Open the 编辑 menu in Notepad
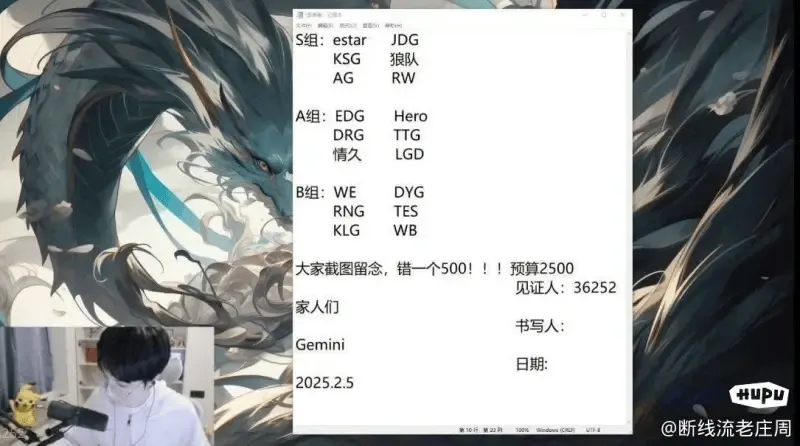This screenshot has height=446, width=800. tap(325, 26)
